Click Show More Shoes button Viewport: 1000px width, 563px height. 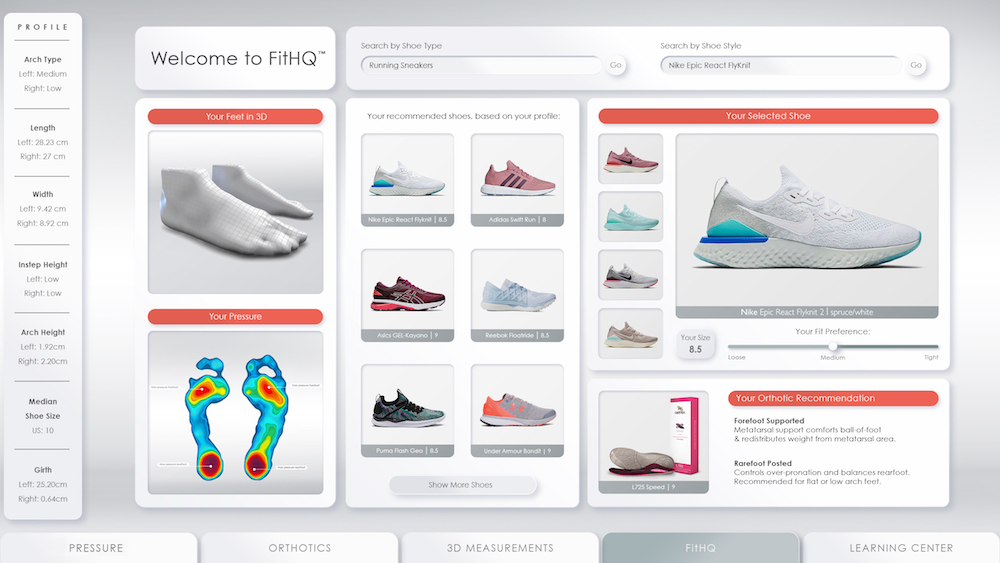point(462,485)
